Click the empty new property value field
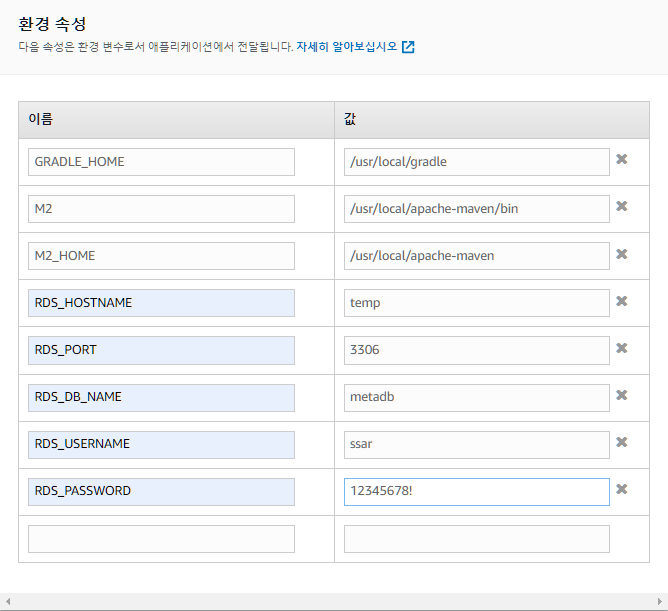Viewport: 668px width, 611px height. [x=477, y=539]
